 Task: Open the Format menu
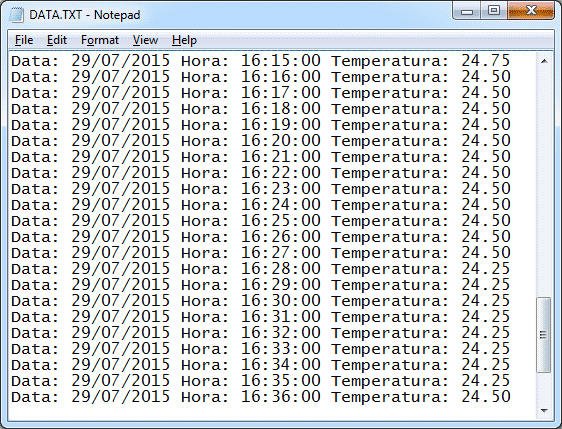100,40
